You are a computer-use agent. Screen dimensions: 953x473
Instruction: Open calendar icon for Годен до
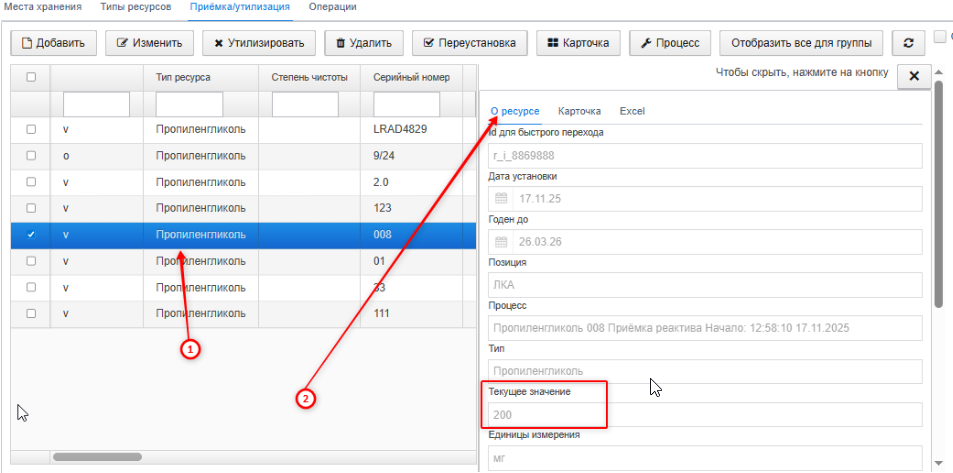[501, 242]
